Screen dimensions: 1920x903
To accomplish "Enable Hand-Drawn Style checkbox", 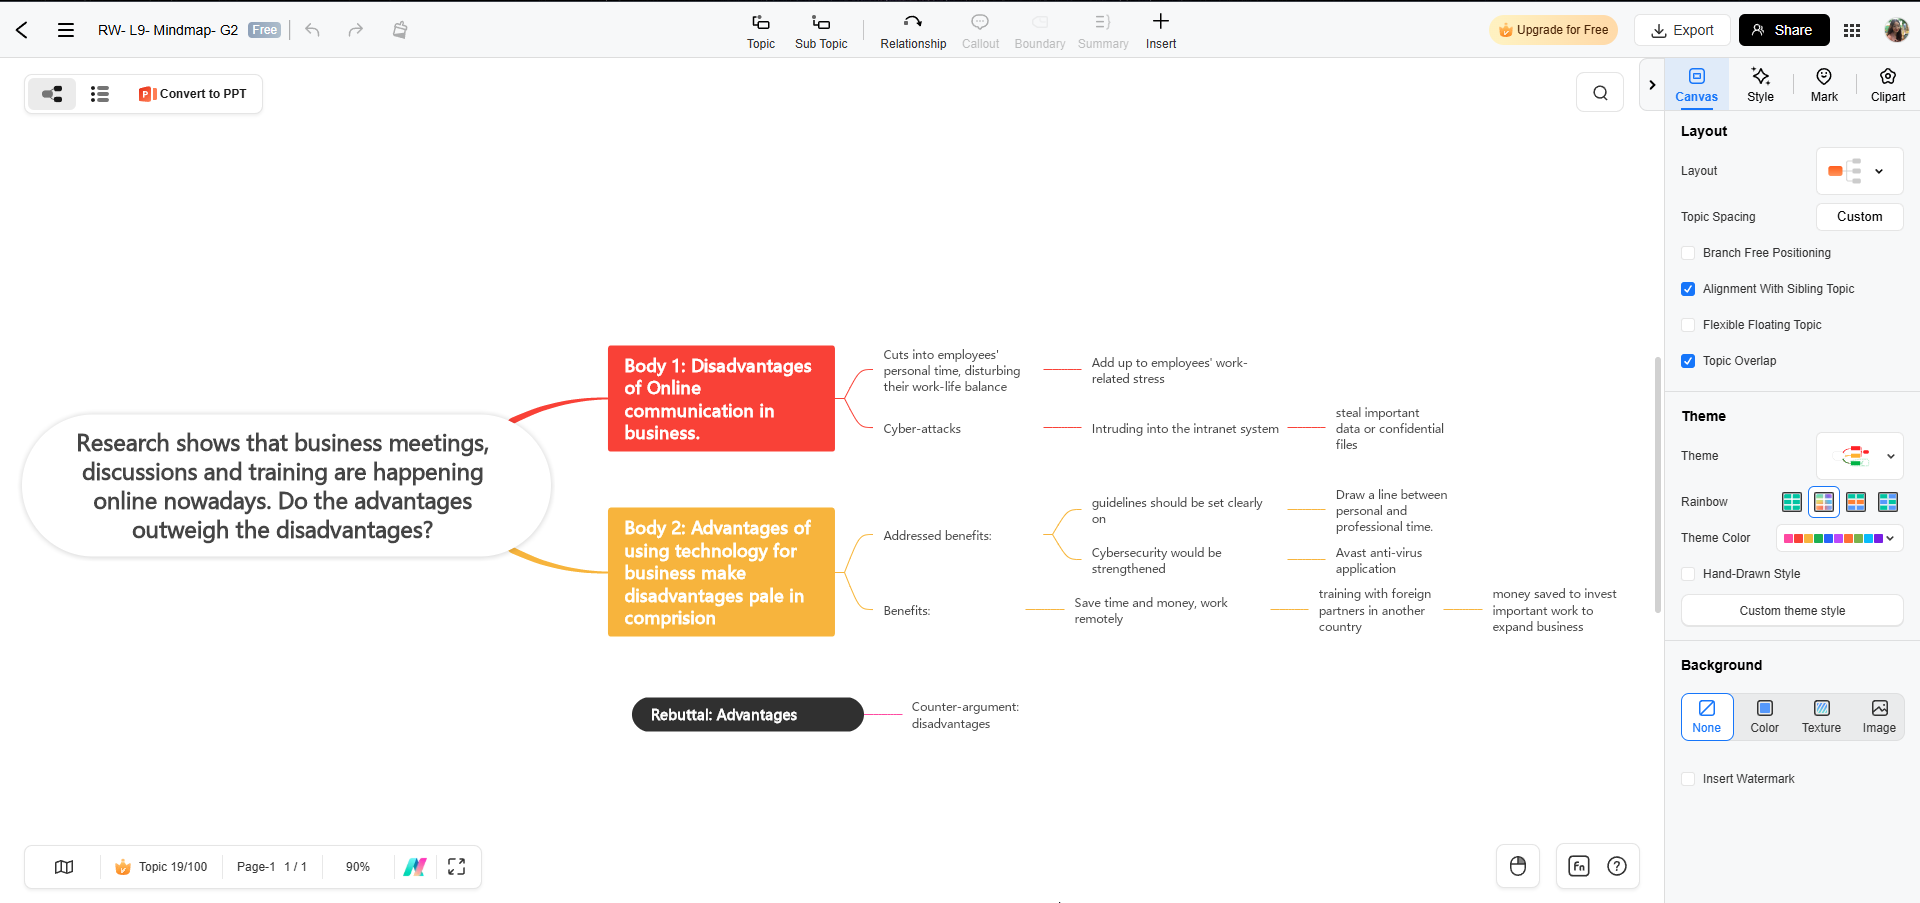I will tap(1688, 574).
